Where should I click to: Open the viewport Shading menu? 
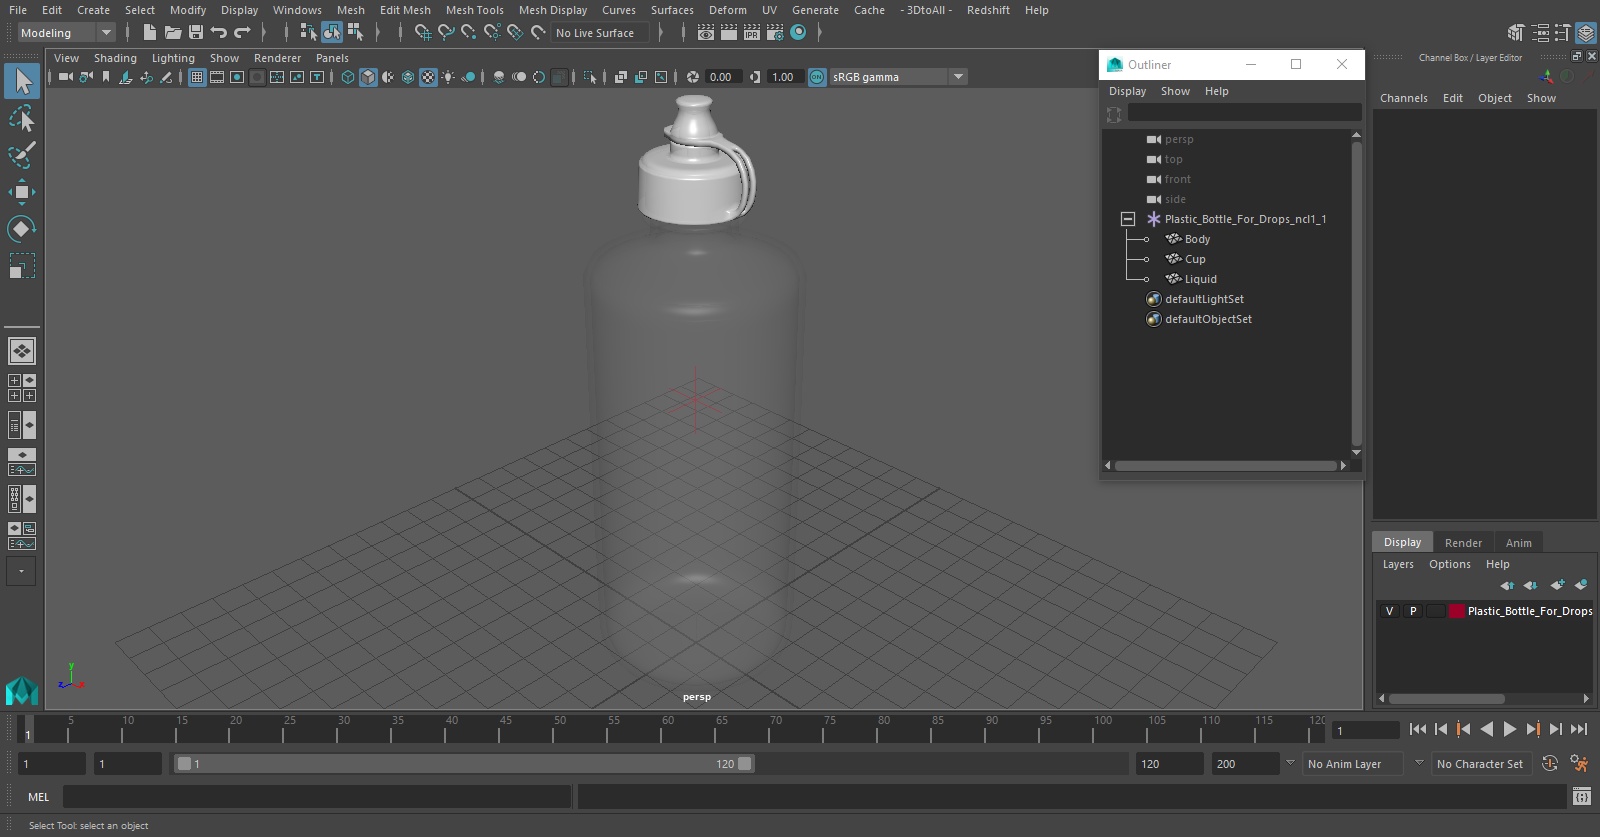(115, 58)
